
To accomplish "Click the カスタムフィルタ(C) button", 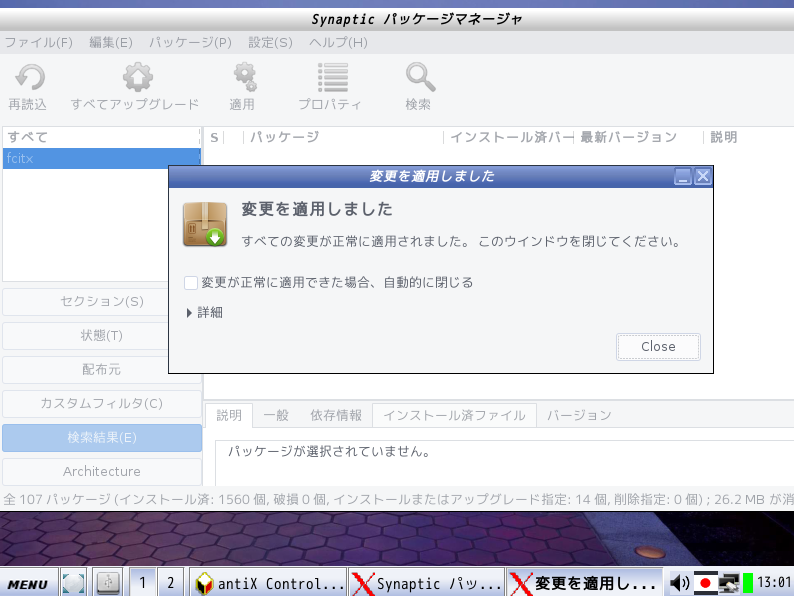I will point(102,404).
